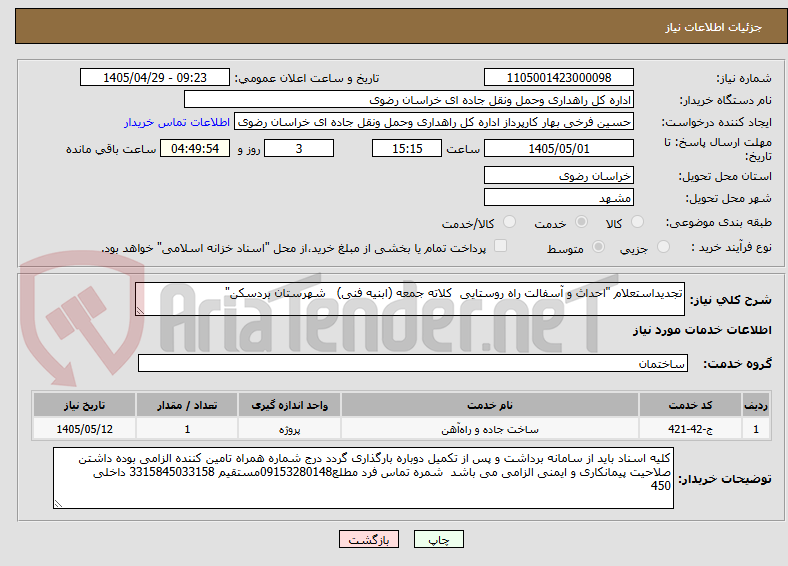Click the اطلاعات خدمات مورد نیاز section heading

702,330
